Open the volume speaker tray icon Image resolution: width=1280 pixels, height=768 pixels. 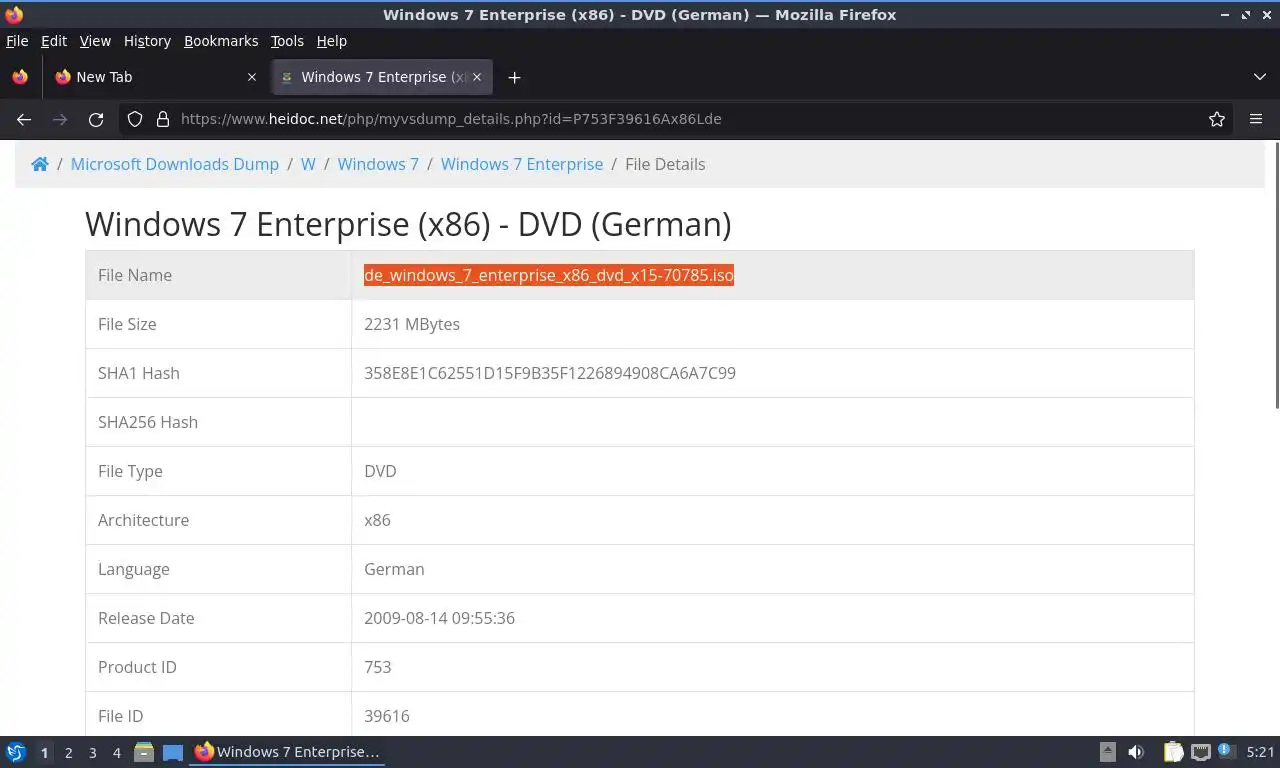tap(1136, 752)
